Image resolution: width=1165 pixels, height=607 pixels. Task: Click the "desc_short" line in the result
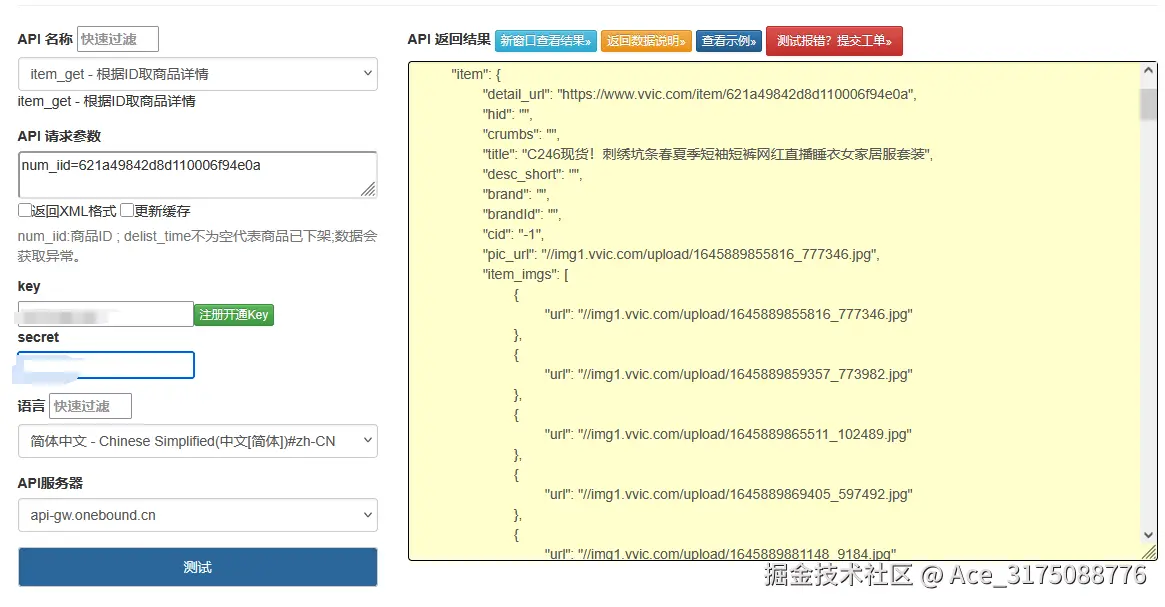pos(532,174)
